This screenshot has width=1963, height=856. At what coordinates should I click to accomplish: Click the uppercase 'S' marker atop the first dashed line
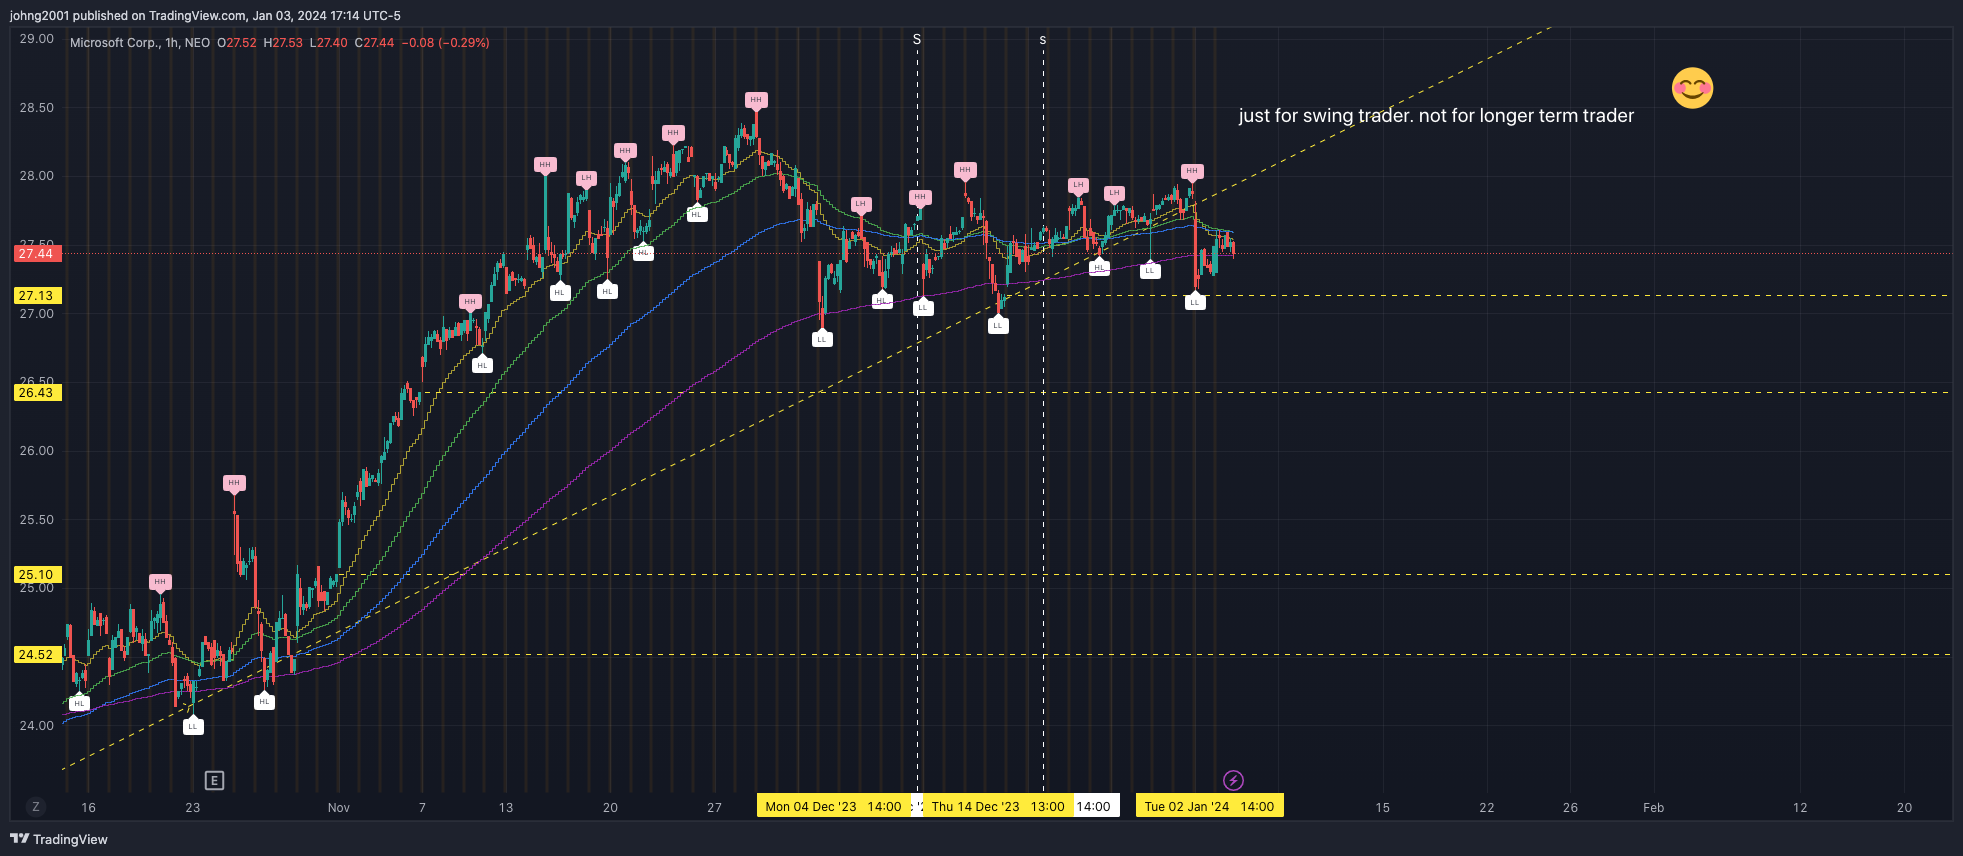pyautogui.click(x=917, y=39)
